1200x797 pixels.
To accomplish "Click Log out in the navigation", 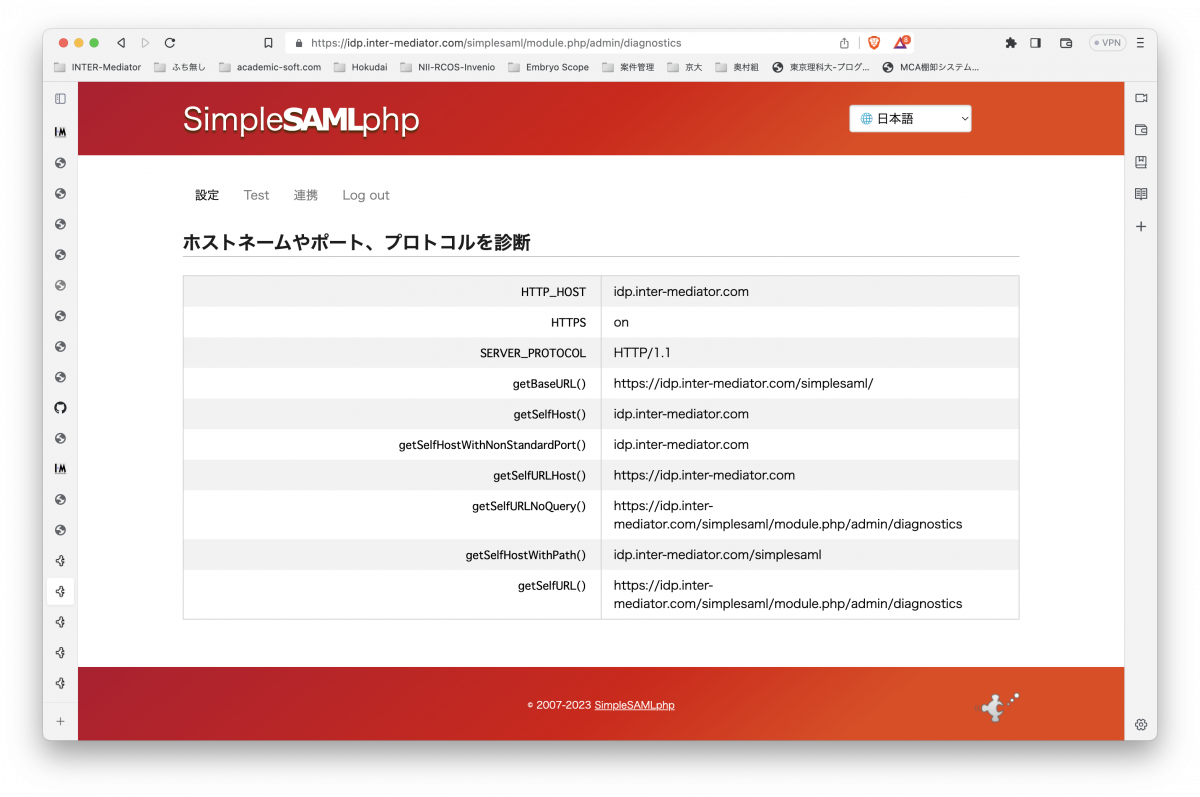I will pyautogui.click(x=365, y=194).
